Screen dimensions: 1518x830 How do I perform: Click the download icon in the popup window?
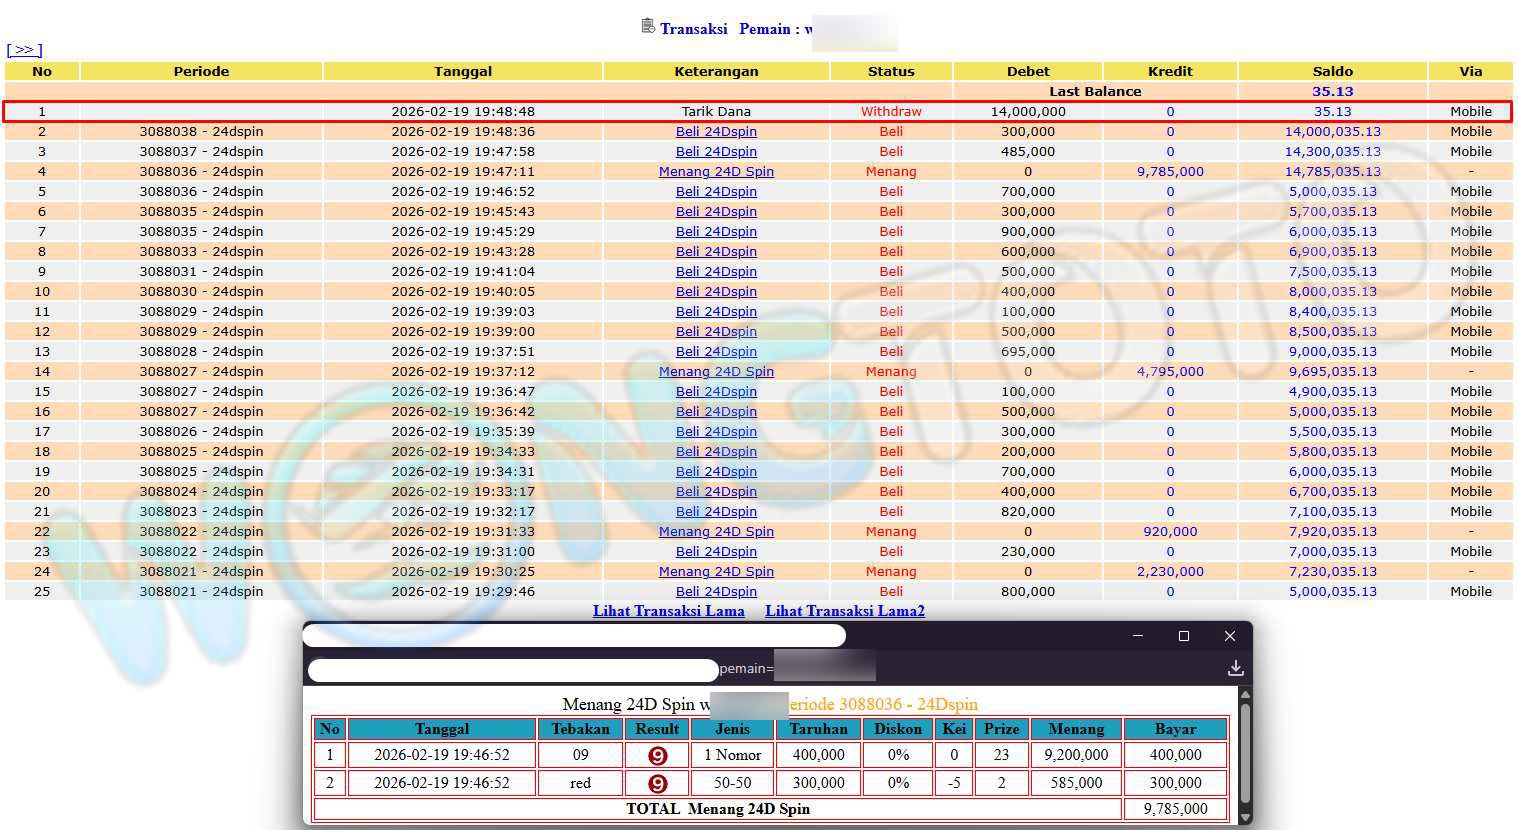click(x=1235, y=668)
